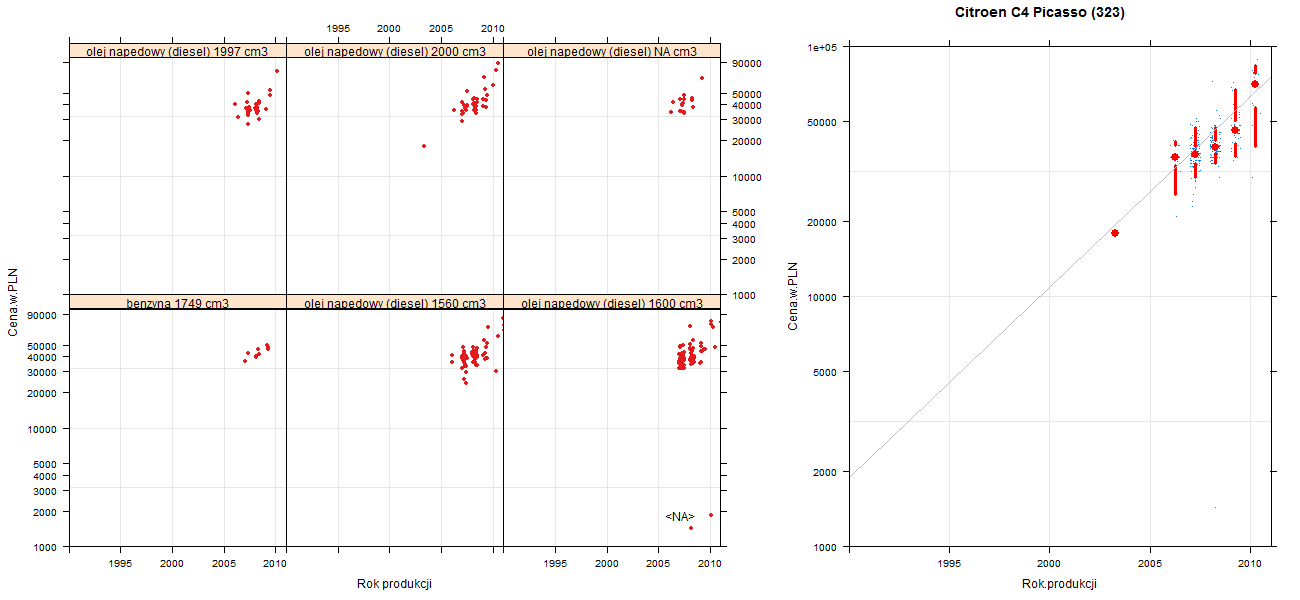Click the 'Rok produkcji' x-axis label of the panel grid
Viewport: 1300px width, 600px height.
tap(394, 584)
